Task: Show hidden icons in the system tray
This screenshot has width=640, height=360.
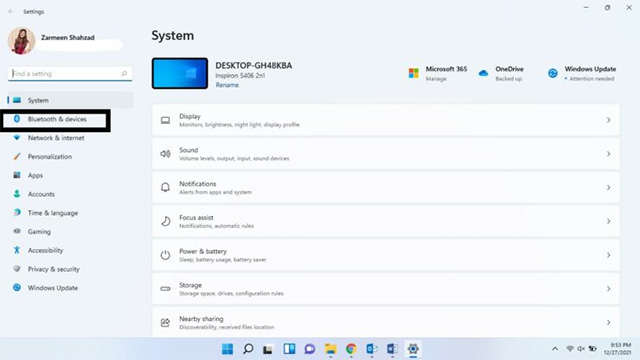Action: (555, 349)
